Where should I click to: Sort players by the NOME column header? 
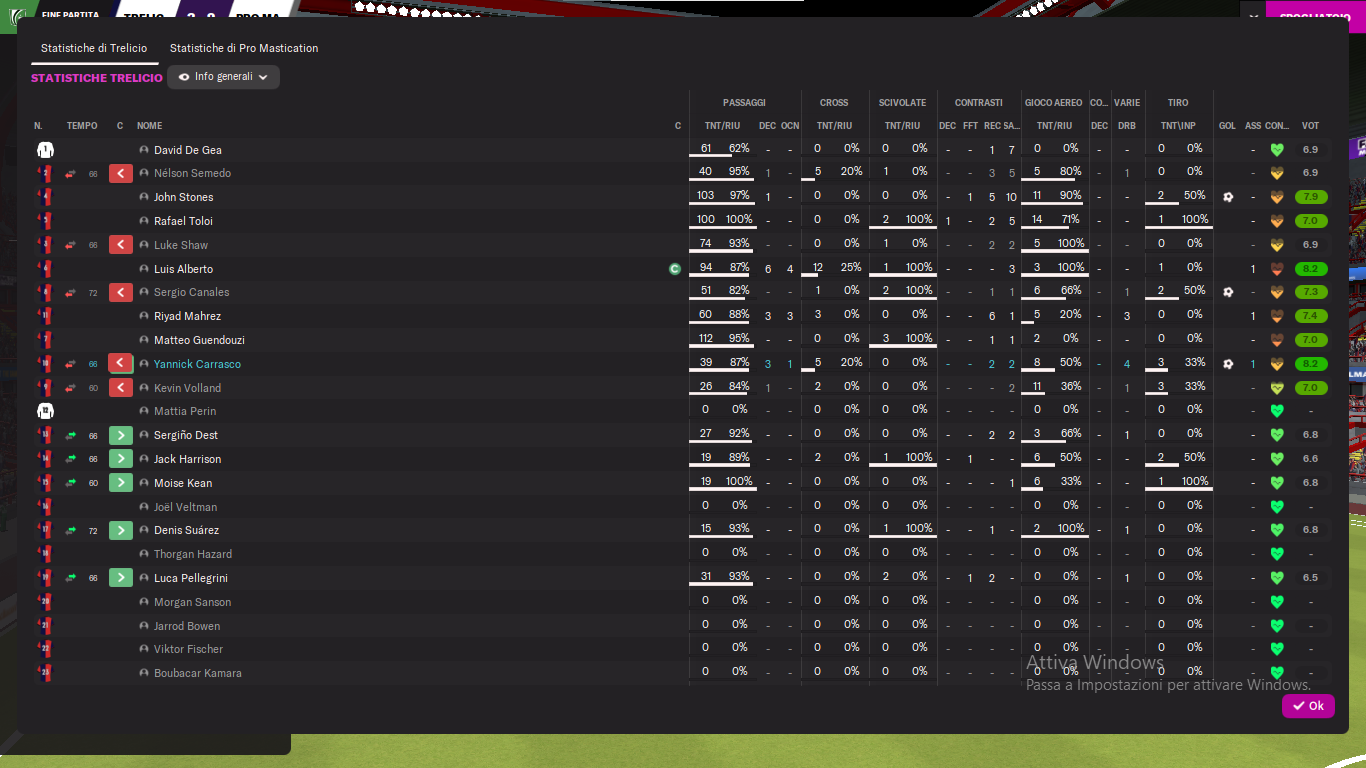click(149, 126)
